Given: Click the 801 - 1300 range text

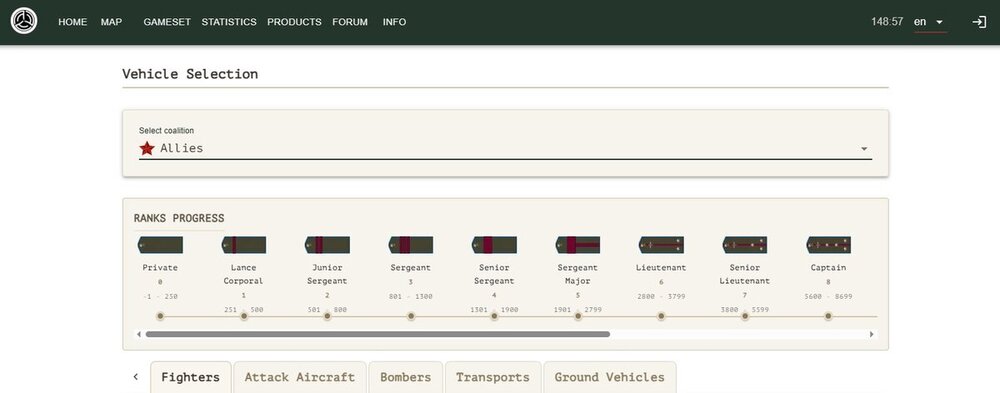Looking at the screenshot, I should click(x=411, y=297).
